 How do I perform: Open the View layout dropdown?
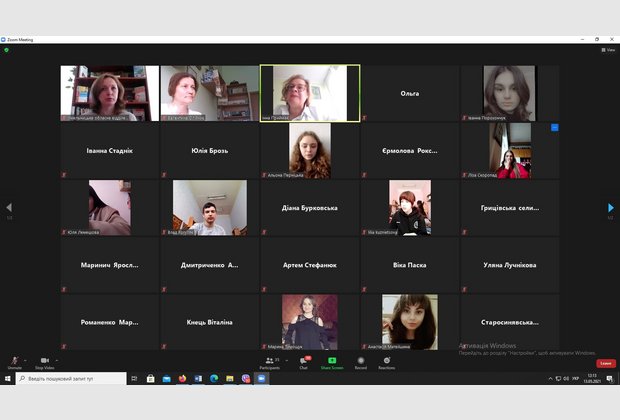(x=607, y=50)
